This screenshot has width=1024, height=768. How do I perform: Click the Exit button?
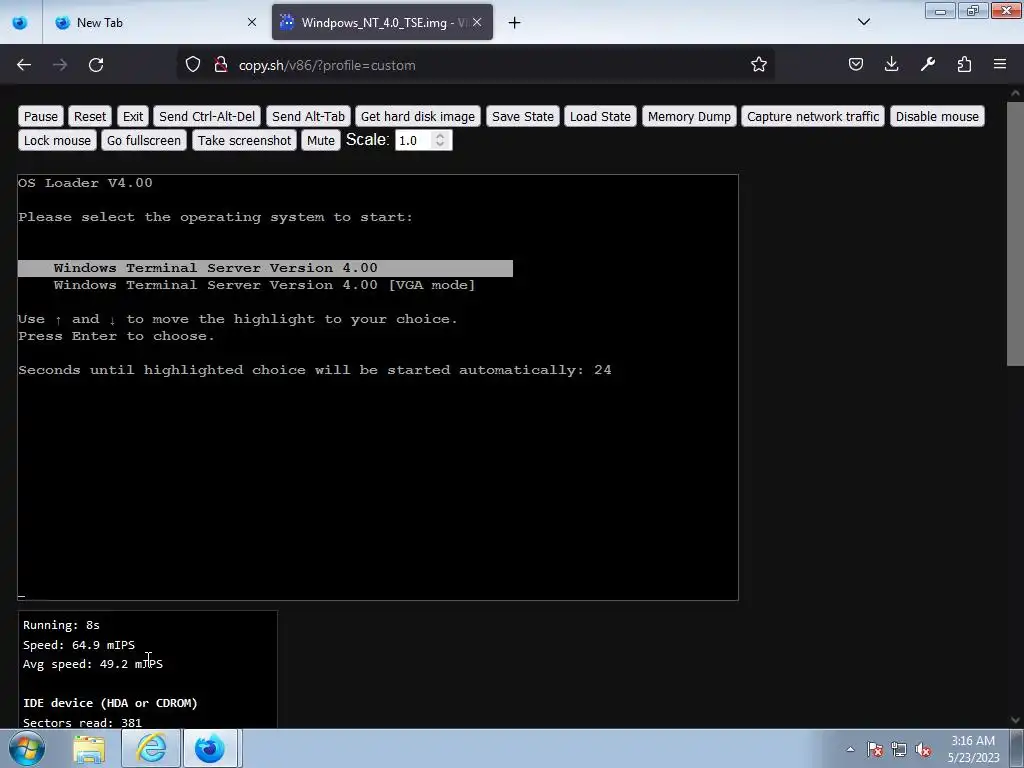pos(133,116)
